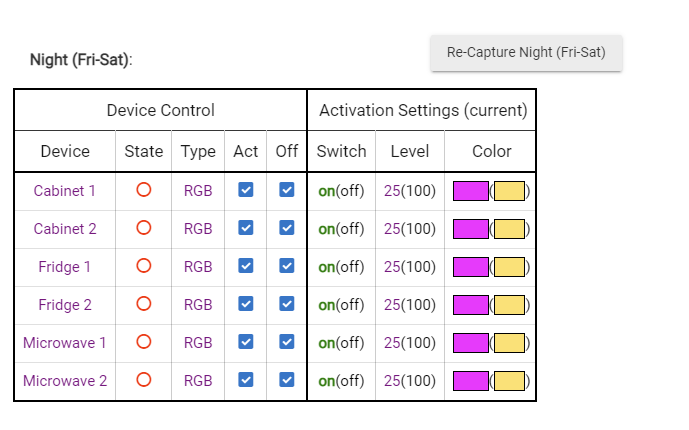Open the Microwave 2 device link
Viewport: 689px width, 430px height.
point(65,381)
